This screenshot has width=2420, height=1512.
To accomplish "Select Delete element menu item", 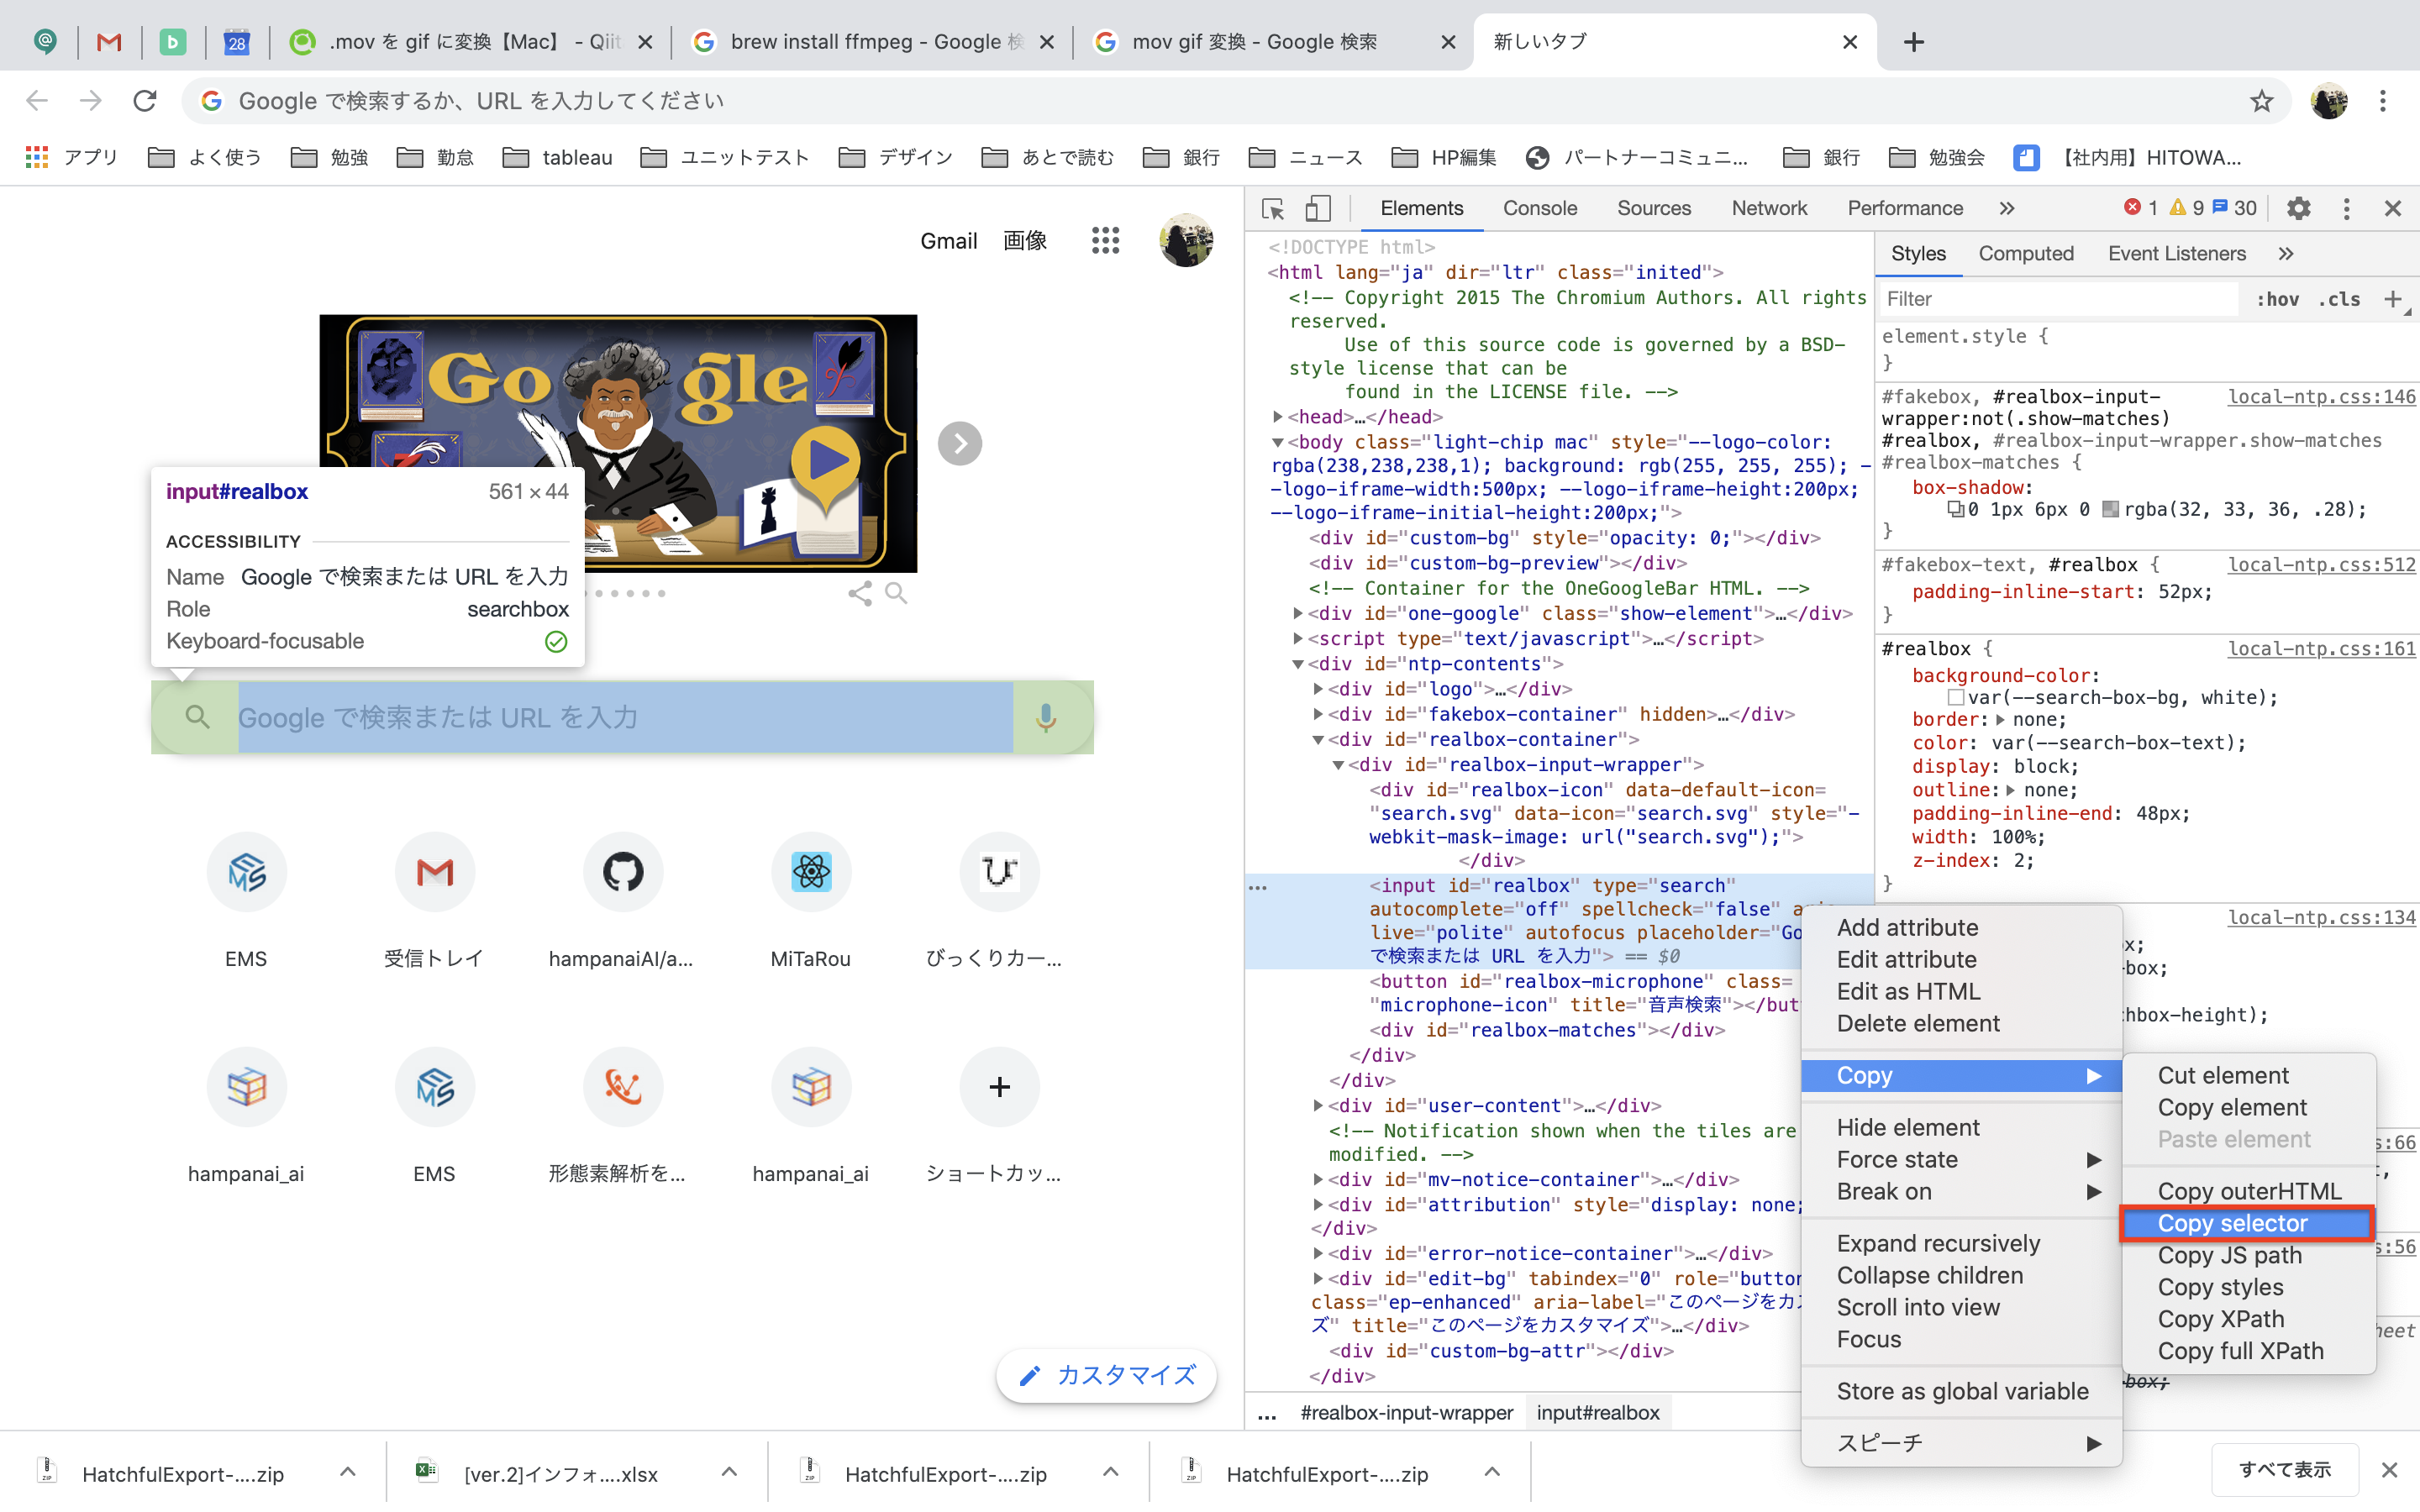I will click(x=1961, y=1023).
